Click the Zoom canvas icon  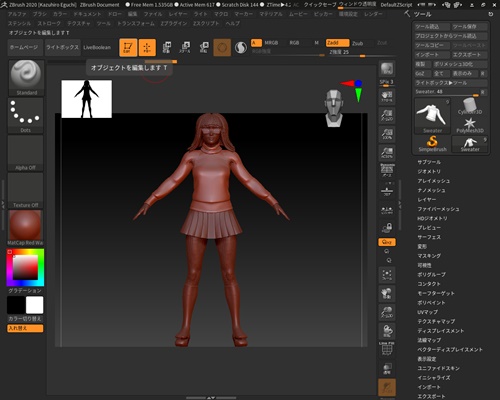click(x=387, y=115)
